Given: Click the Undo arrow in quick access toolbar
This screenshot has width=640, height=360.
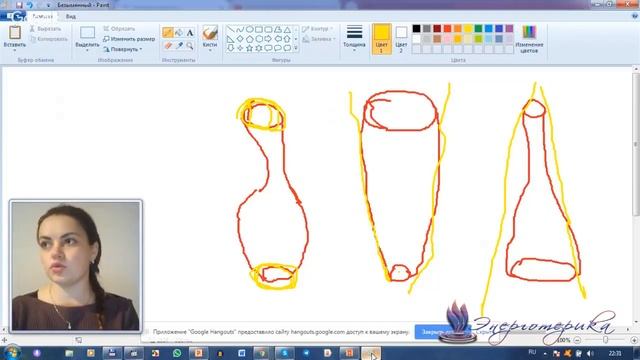Looking at the screenshot, I should pos(30,5).
